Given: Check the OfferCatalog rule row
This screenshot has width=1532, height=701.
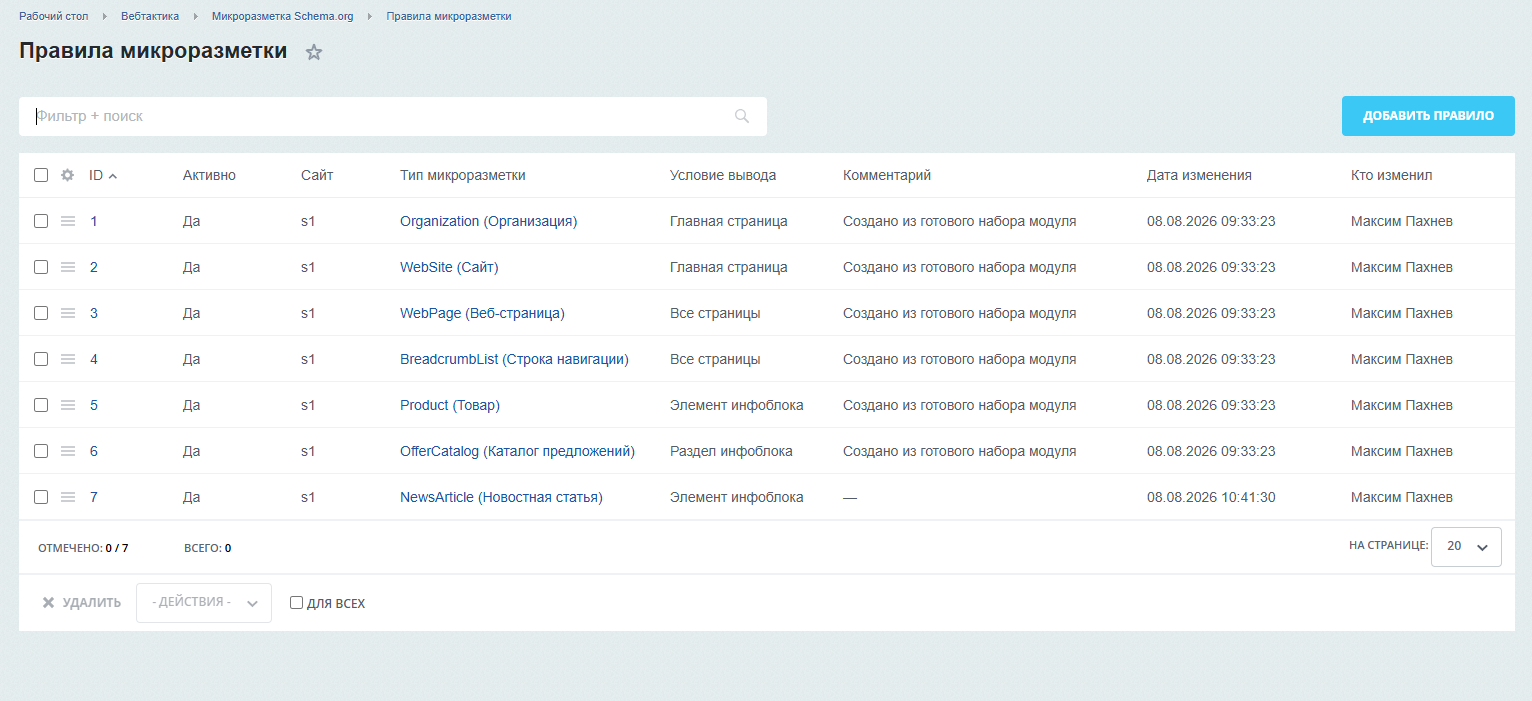Looking at the screenshot, I should click(x=41, y=451).
